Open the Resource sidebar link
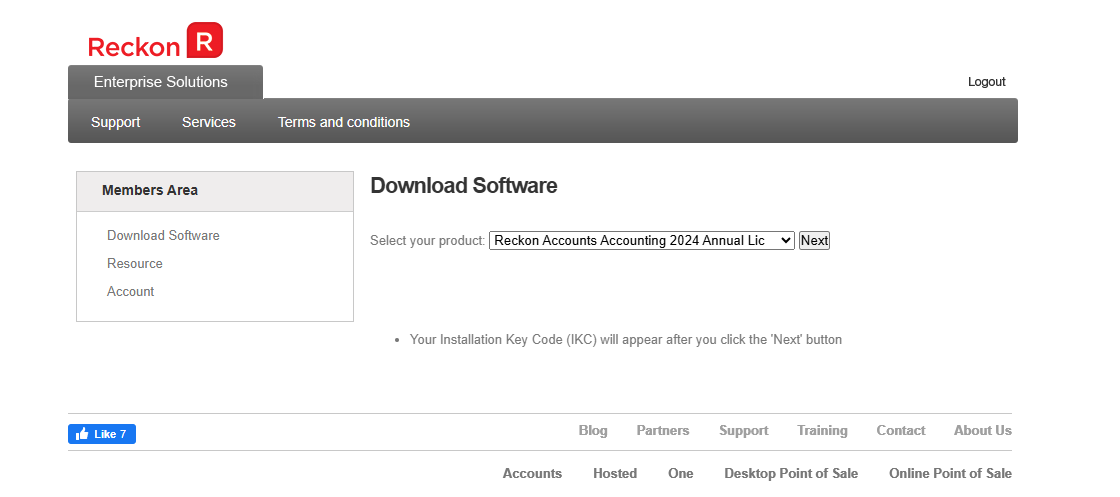The height and width of the screenshot is (497, 1120). pos(135,263)
